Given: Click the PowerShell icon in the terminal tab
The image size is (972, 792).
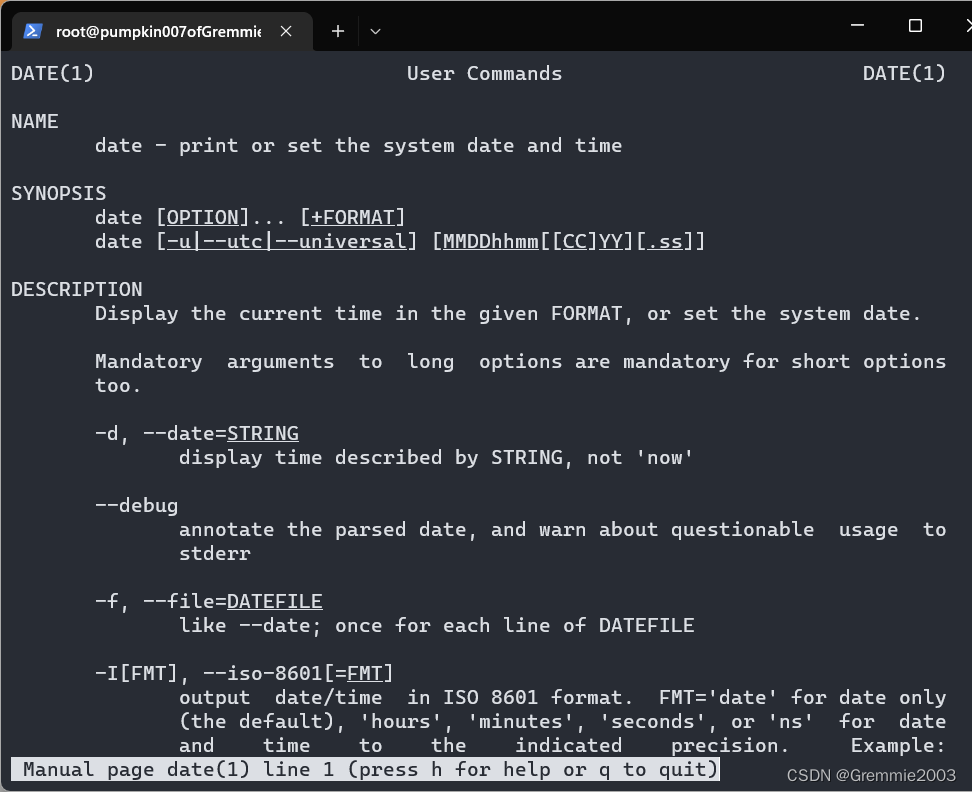Looking at the screenshot, I should pos(33,31).
